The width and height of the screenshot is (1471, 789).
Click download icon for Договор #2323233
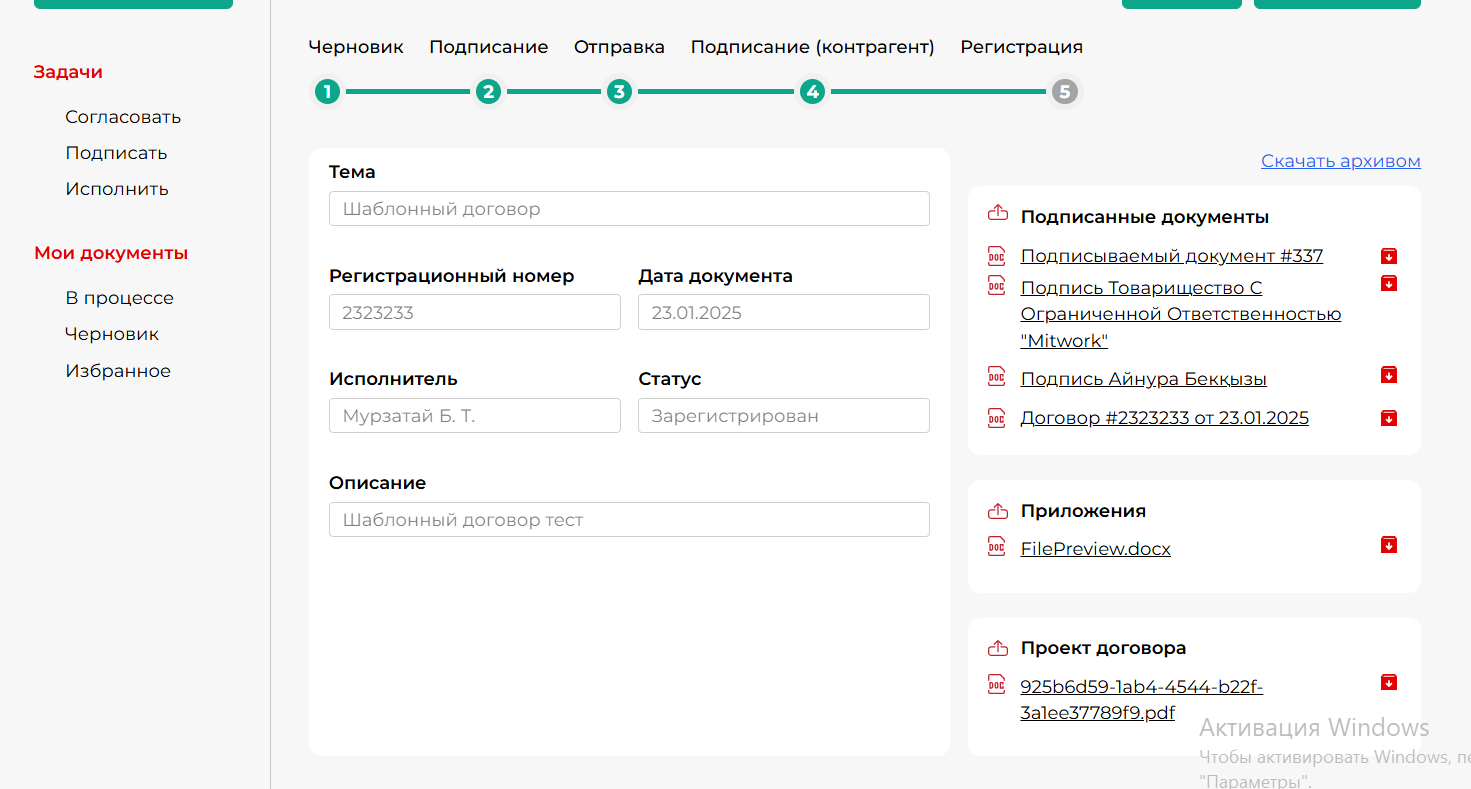1388,418
